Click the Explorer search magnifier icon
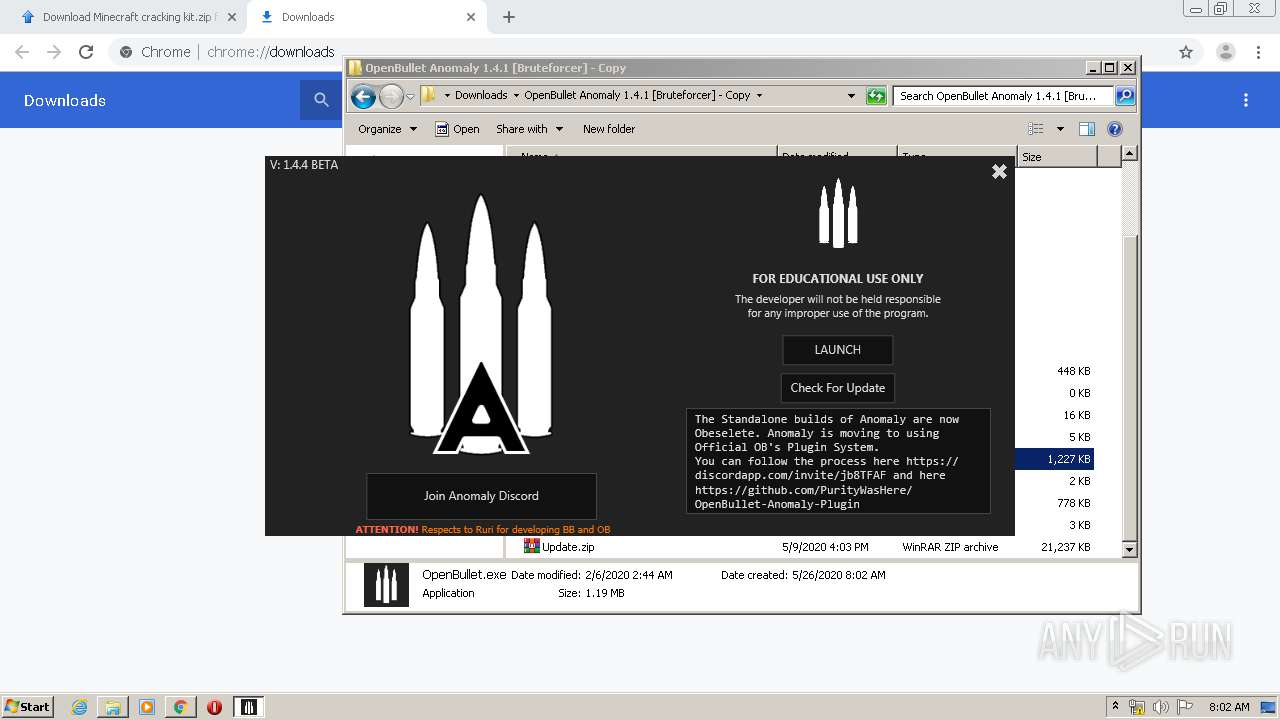This screenshot has height=720, width=1280. pos(1125,96)
